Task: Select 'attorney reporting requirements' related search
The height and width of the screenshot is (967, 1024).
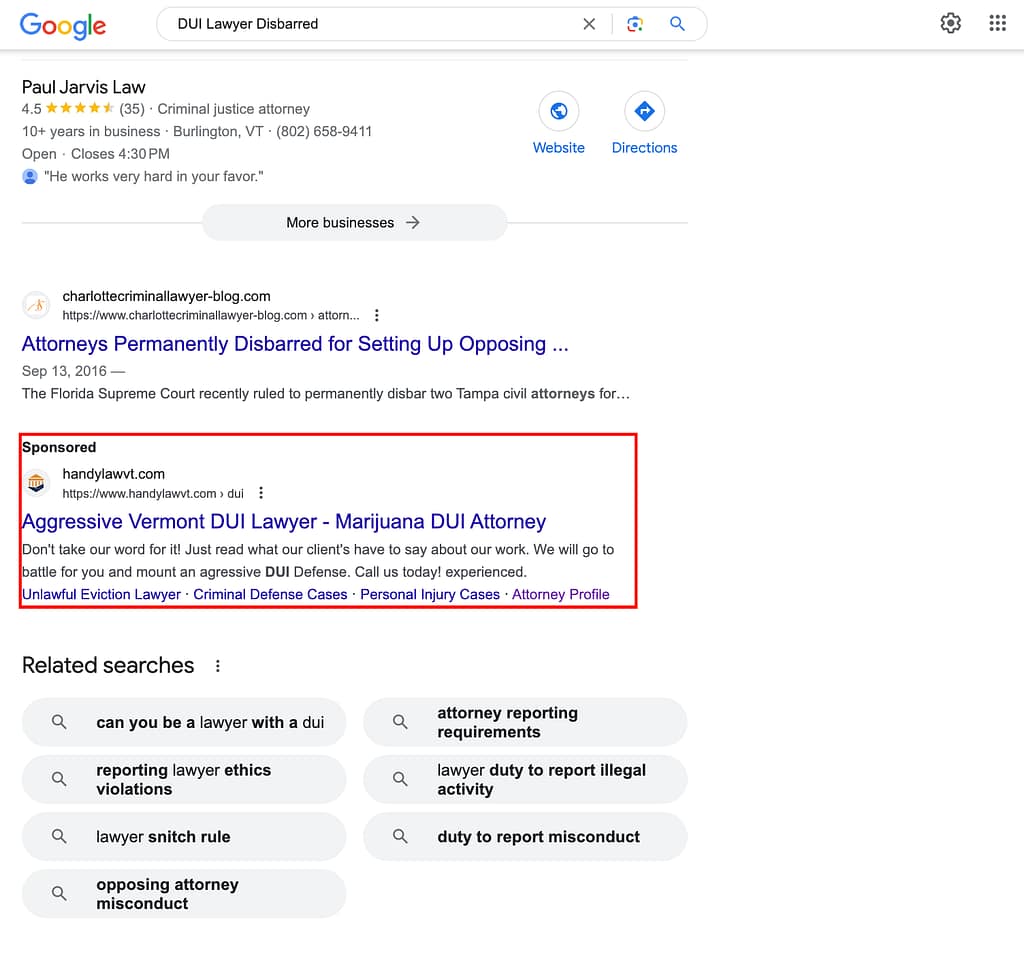Action: click(525, 722)
